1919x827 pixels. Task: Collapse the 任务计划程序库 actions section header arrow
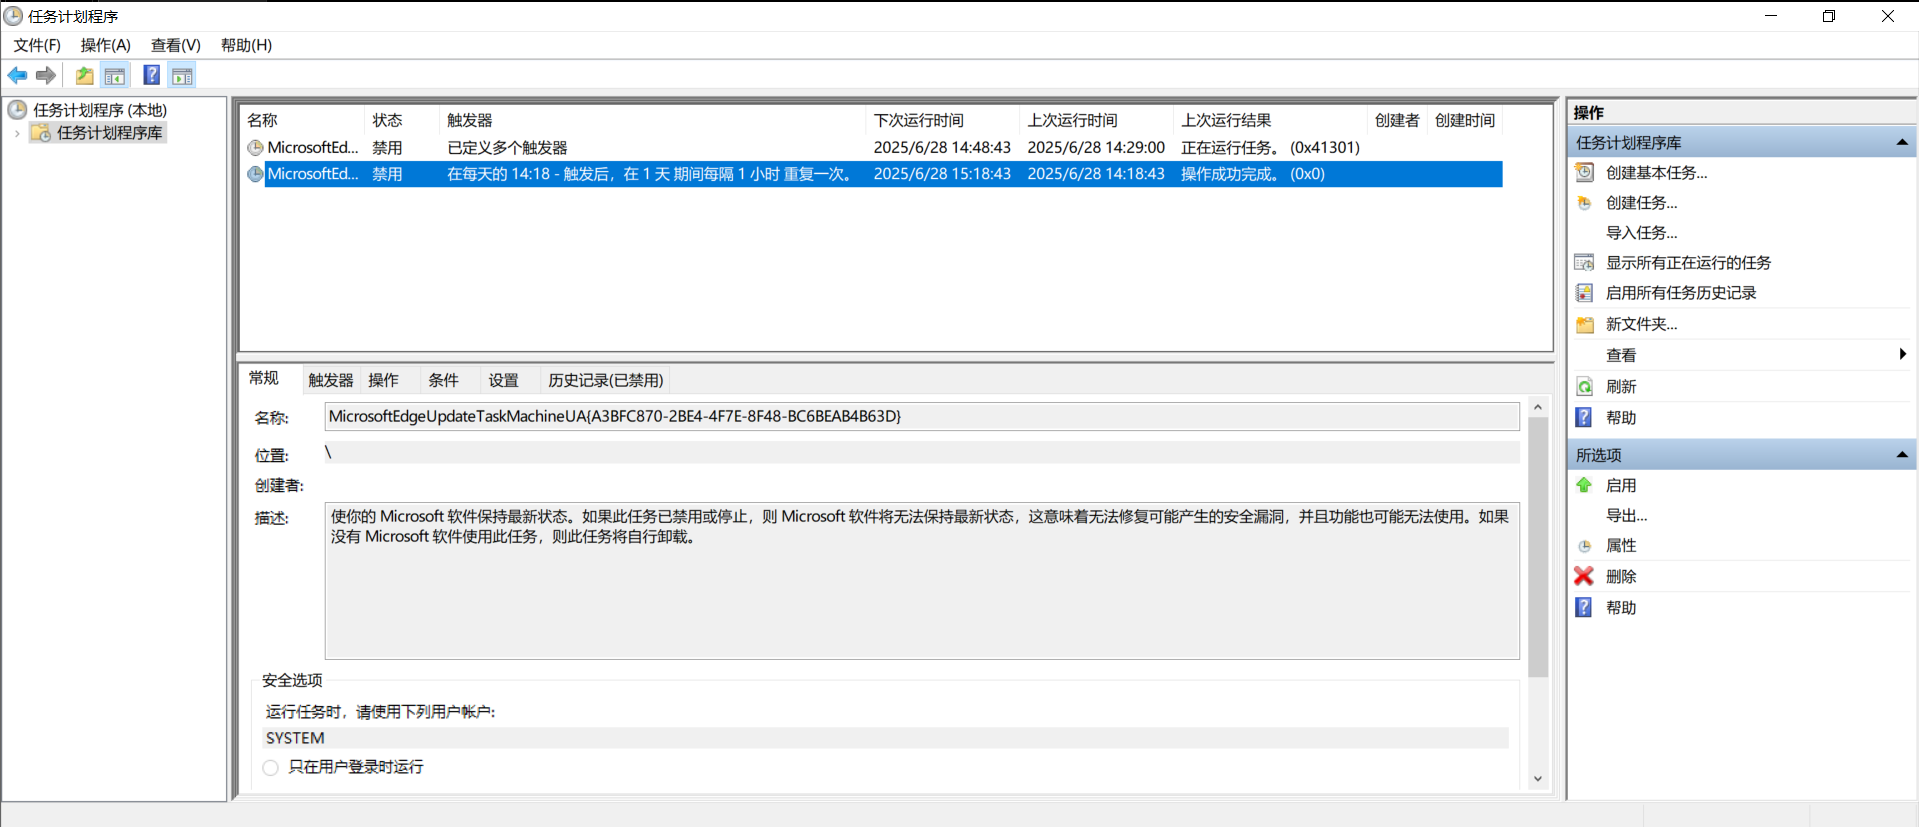pos(1902,143)
